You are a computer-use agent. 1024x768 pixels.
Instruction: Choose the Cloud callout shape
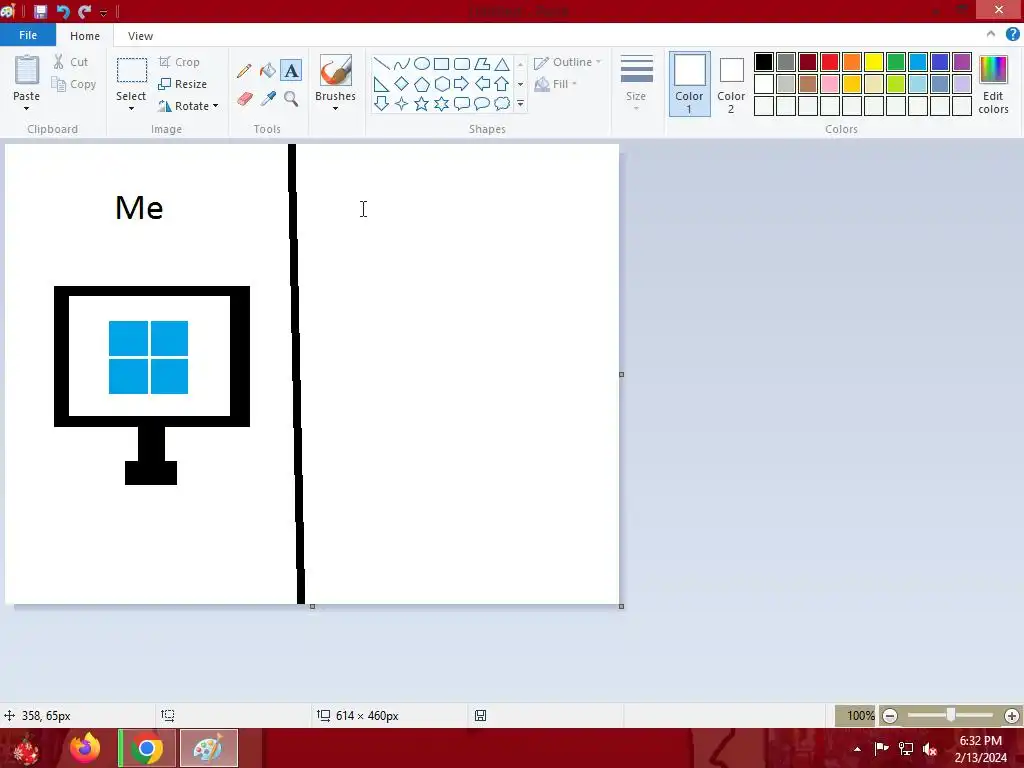tap(502, 103)
